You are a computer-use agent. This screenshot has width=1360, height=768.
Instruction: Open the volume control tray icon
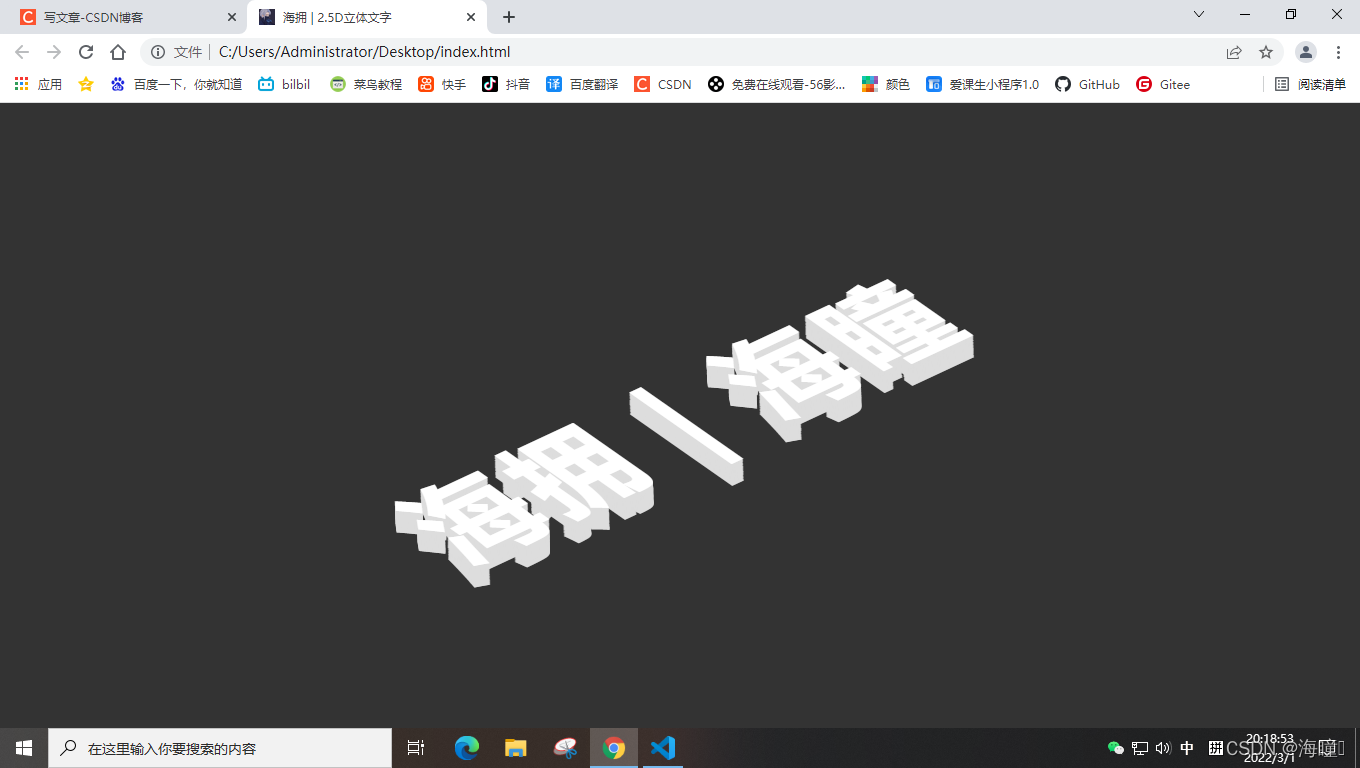pos(1163,748)
